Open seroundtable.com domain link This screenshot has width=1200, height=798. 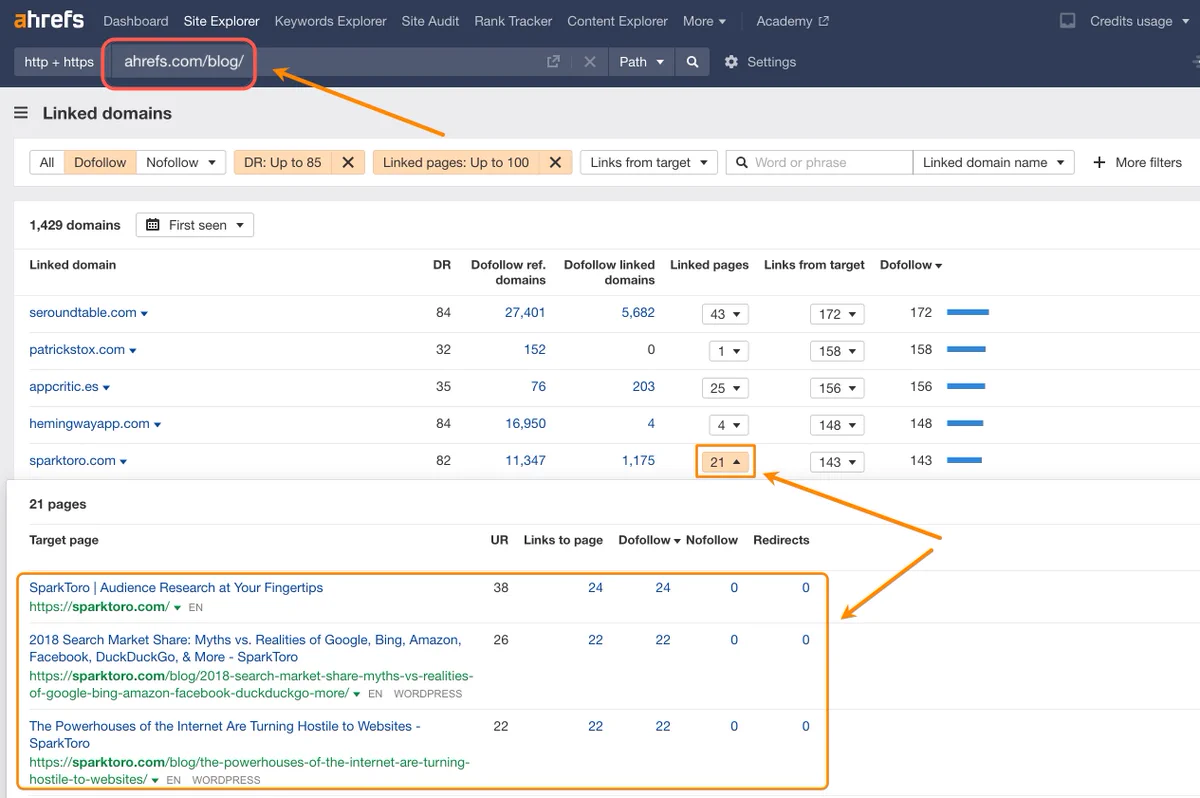tap(83, 313)
